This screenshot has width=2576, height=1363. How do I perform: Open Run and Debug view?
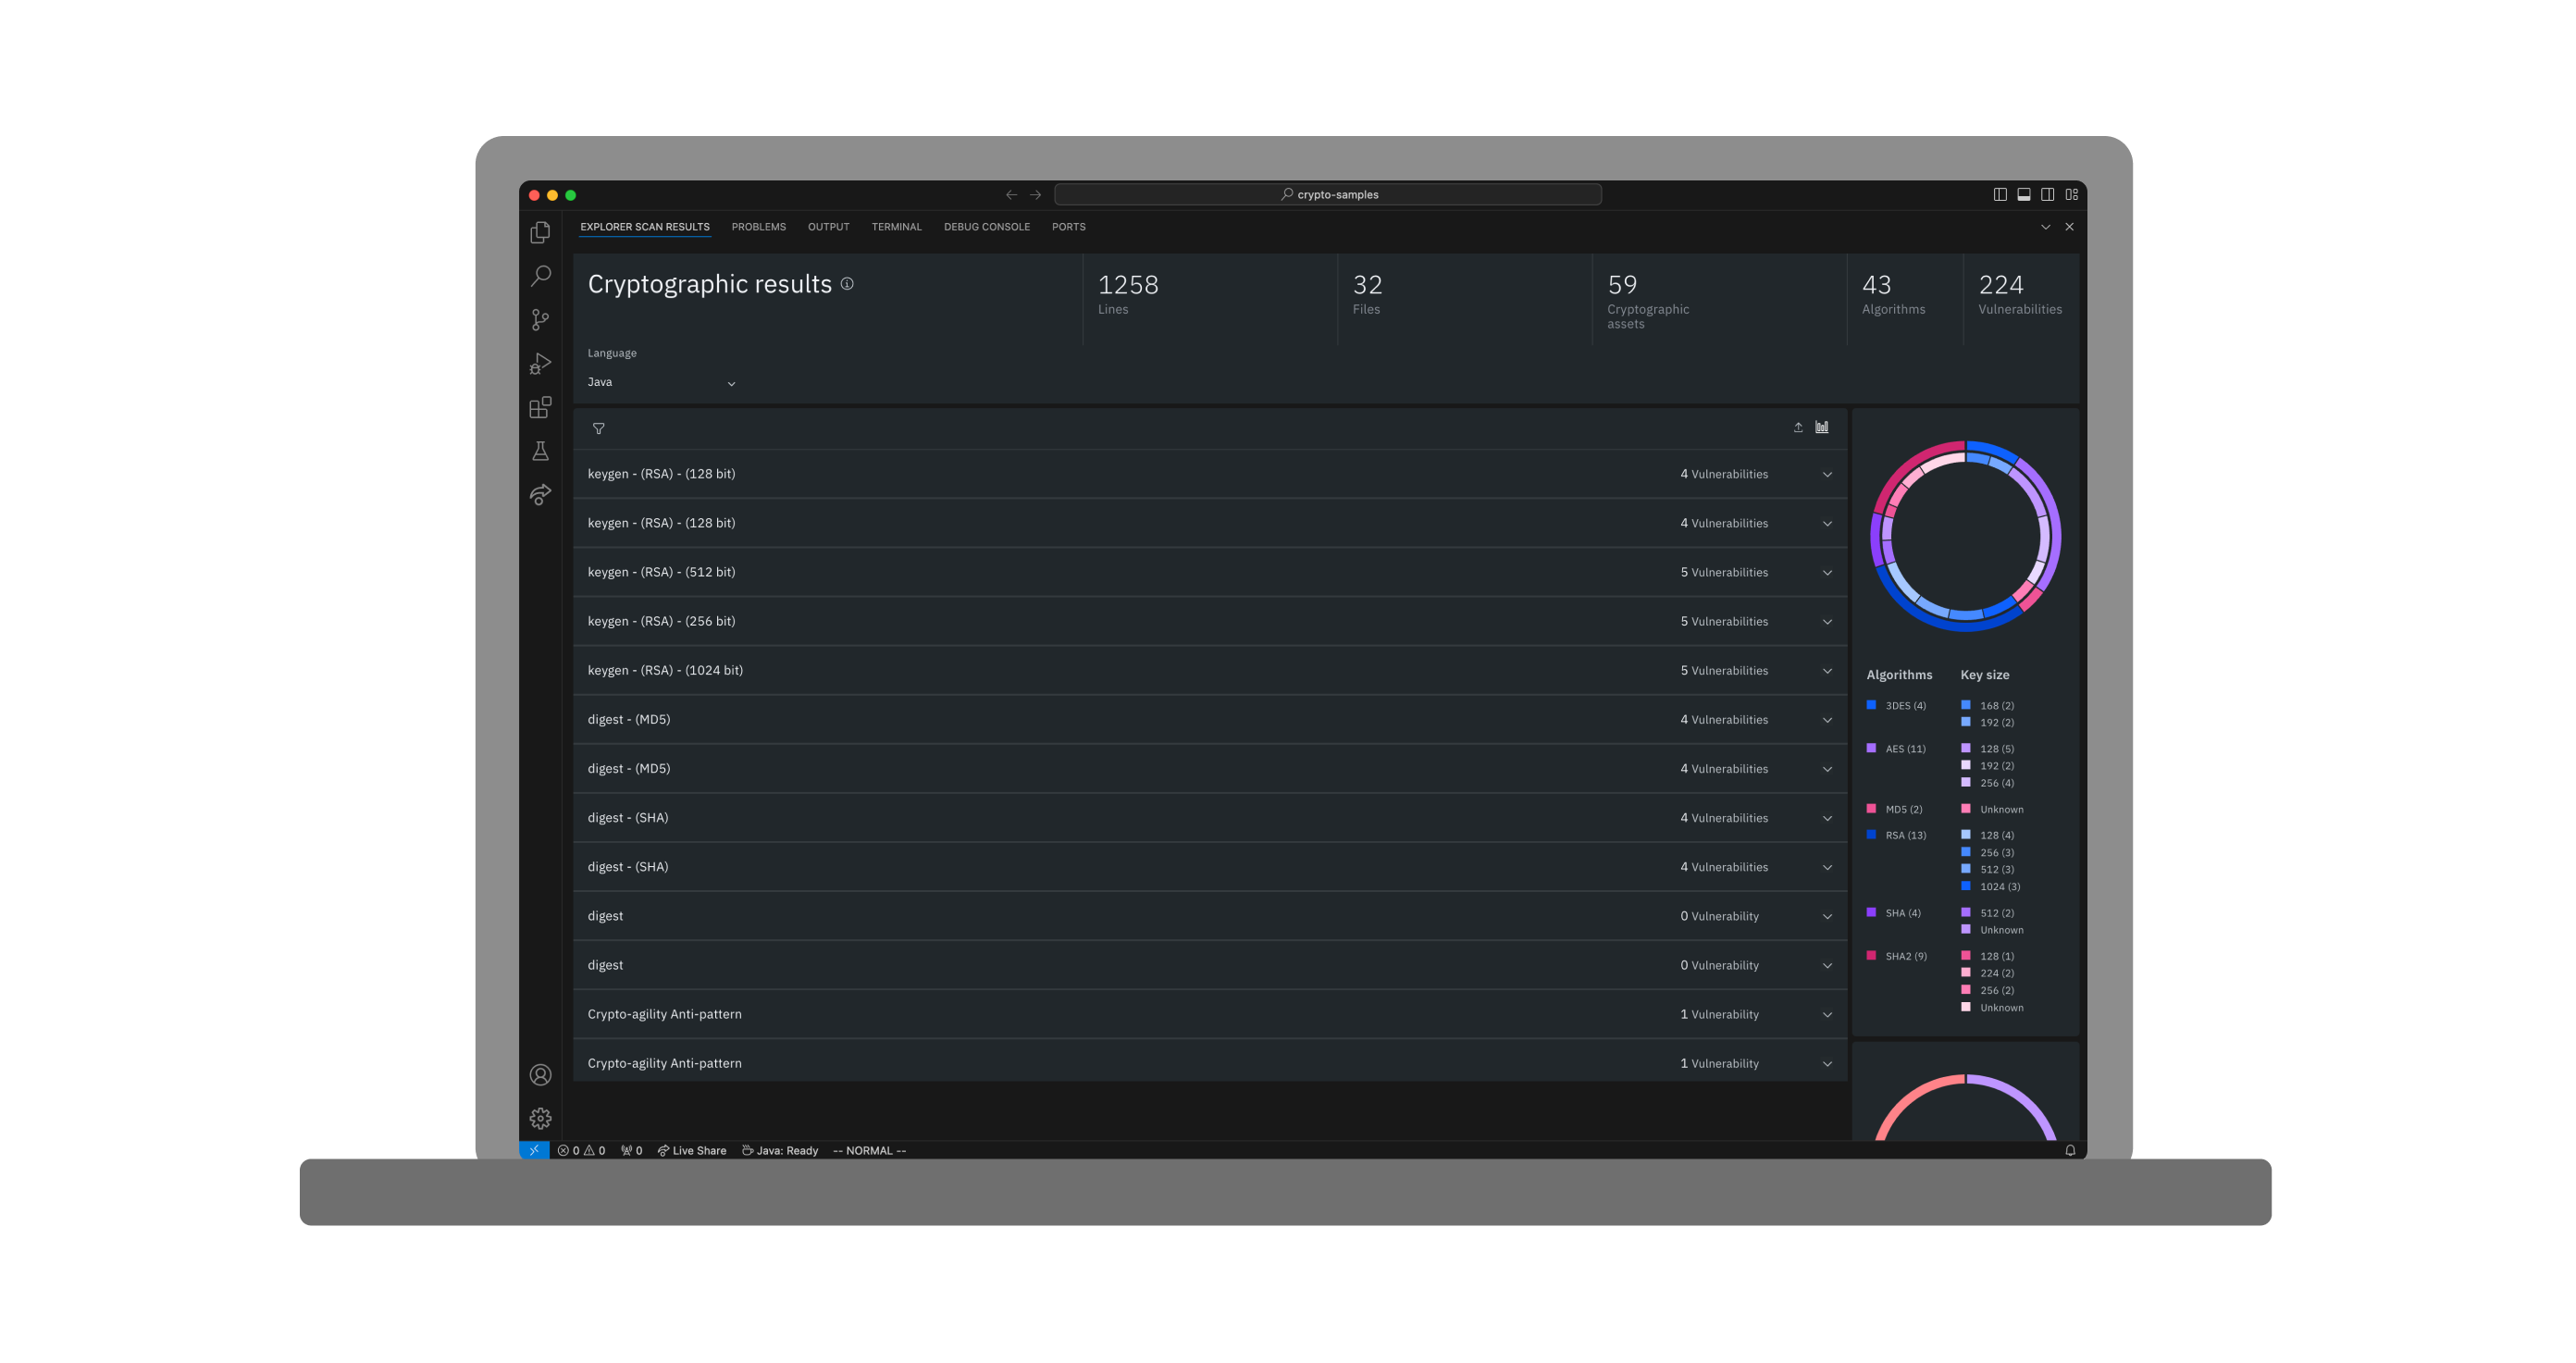click(x=540, y=363)
